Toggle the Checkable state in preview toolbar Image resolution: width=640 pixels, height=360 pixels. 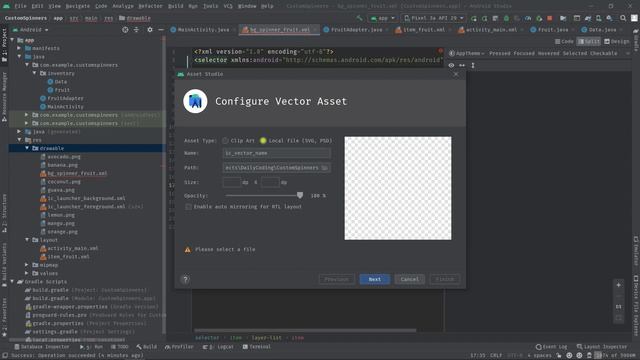coord(604,53)
